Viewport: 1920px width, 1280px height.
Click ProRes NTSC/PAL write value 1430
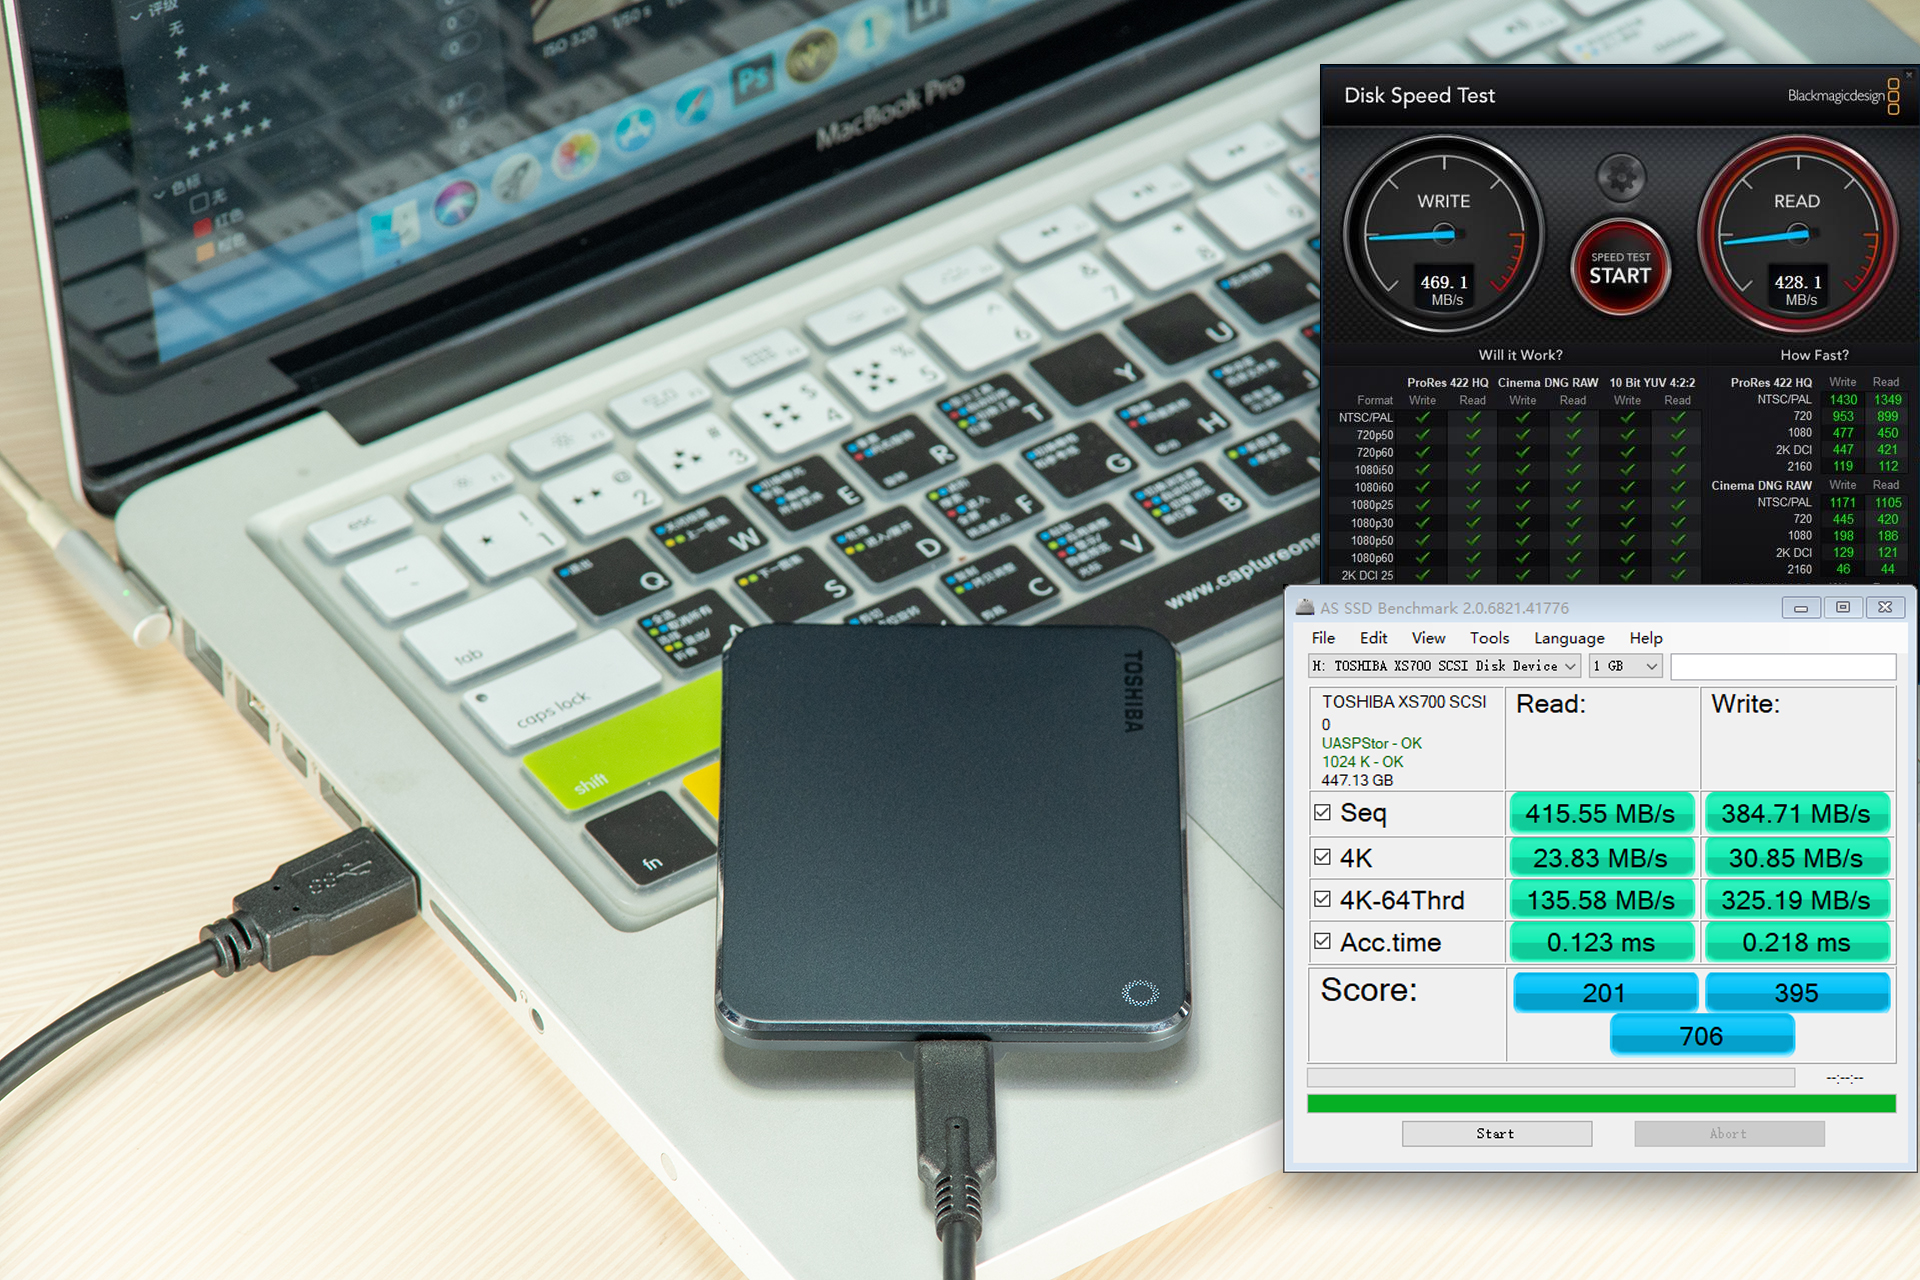(1843, 400)
